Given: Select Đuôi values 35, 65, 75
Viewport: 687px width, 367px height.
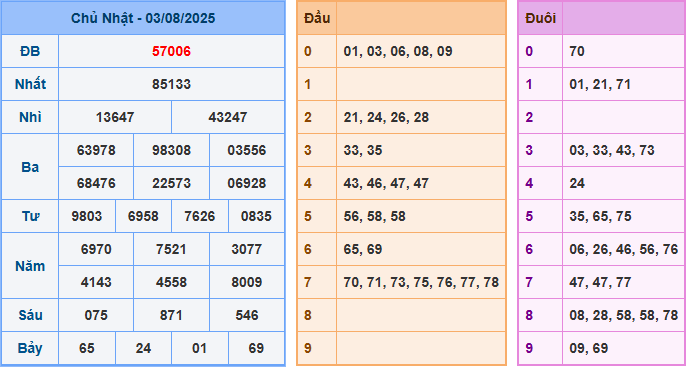Looking at the screenshot, I should coord(600,216).
